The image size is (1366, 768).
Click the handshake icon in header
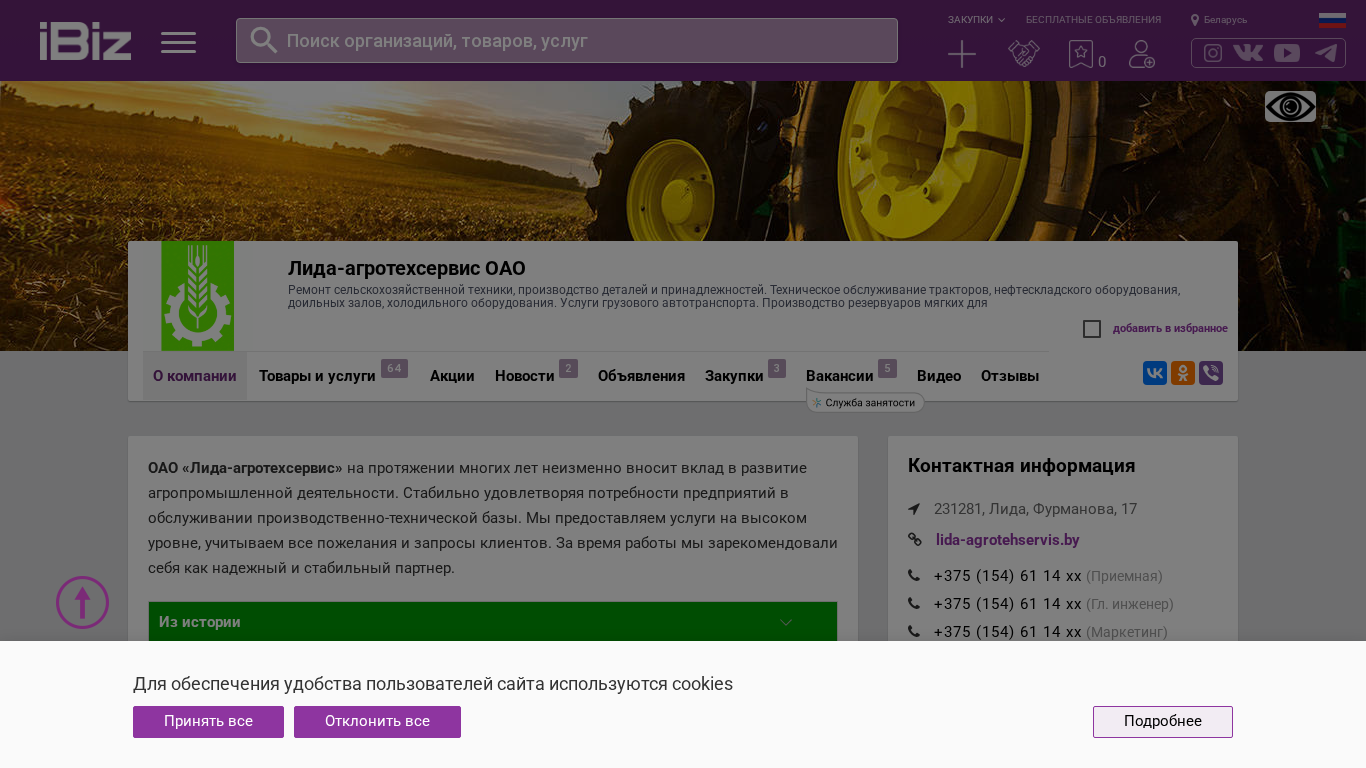(1023, 54)
